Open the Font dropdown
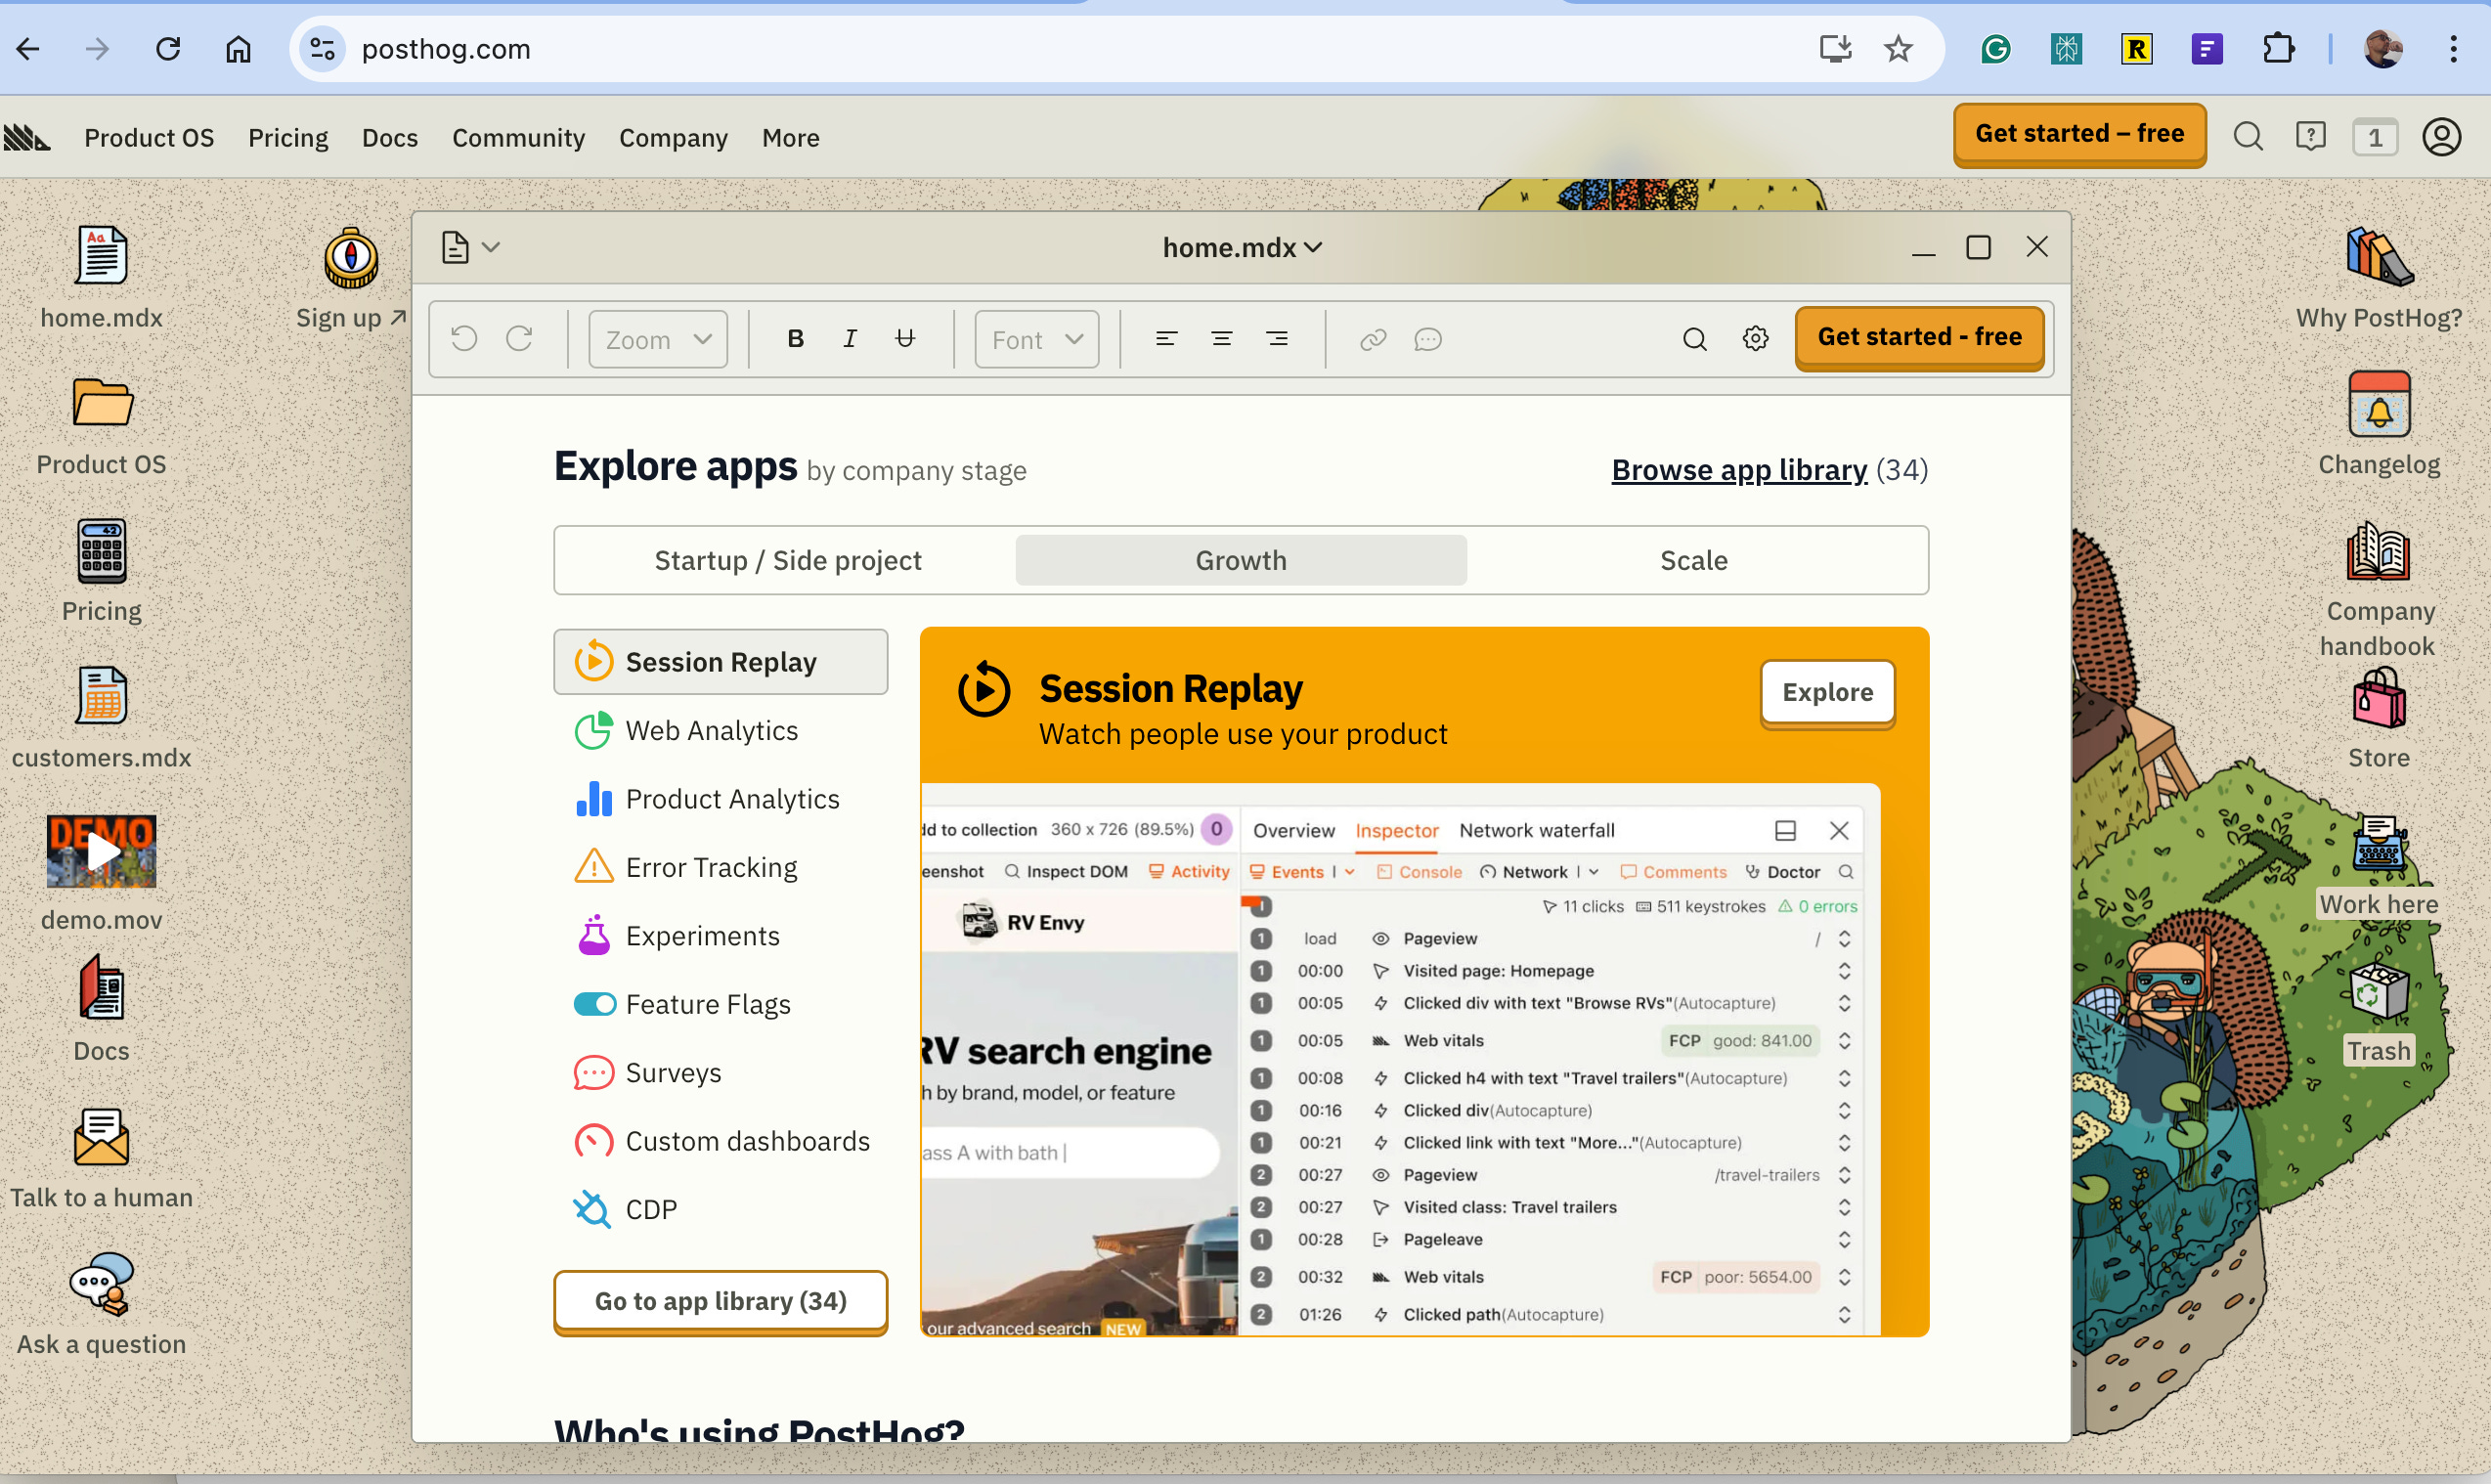The width and height of the screenshot is (2491, 1484). (1036, 339)
